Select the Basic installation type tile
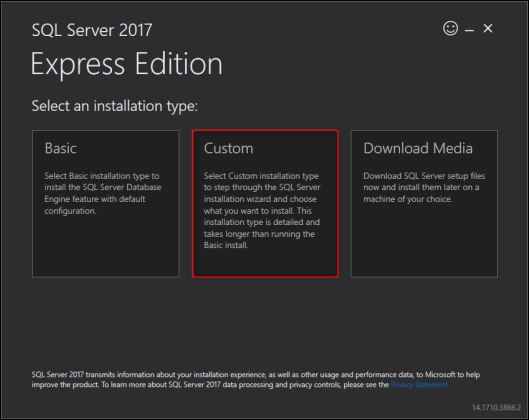 click(106, 204)
